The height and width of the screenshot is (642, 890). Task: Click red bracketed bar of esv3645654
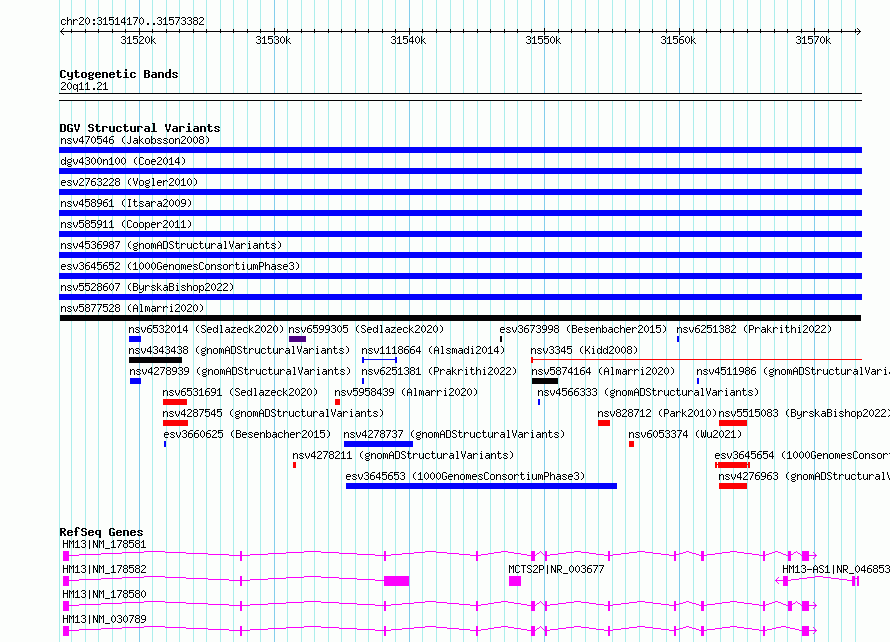point(732,465)
